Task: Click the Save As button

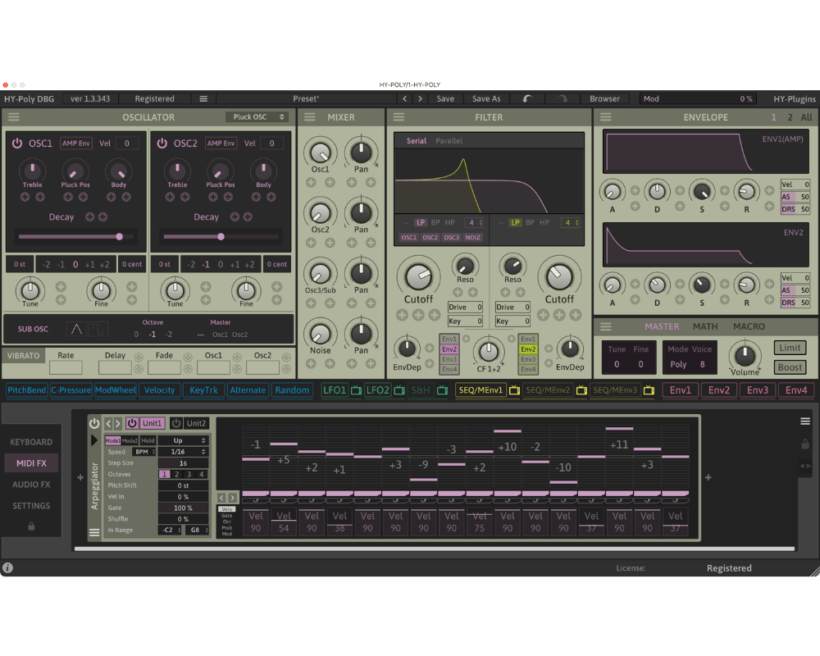Action: point(486,99)
